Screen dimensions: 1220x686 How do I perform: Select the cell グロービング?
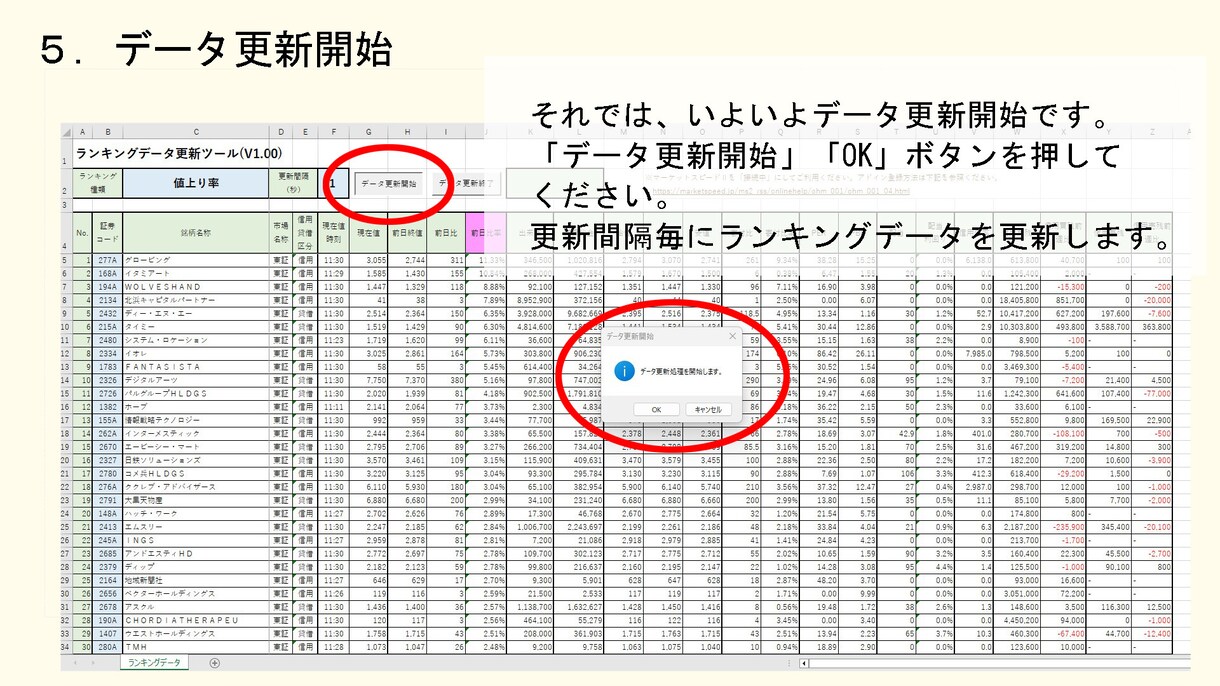click(x=196, y=260)
